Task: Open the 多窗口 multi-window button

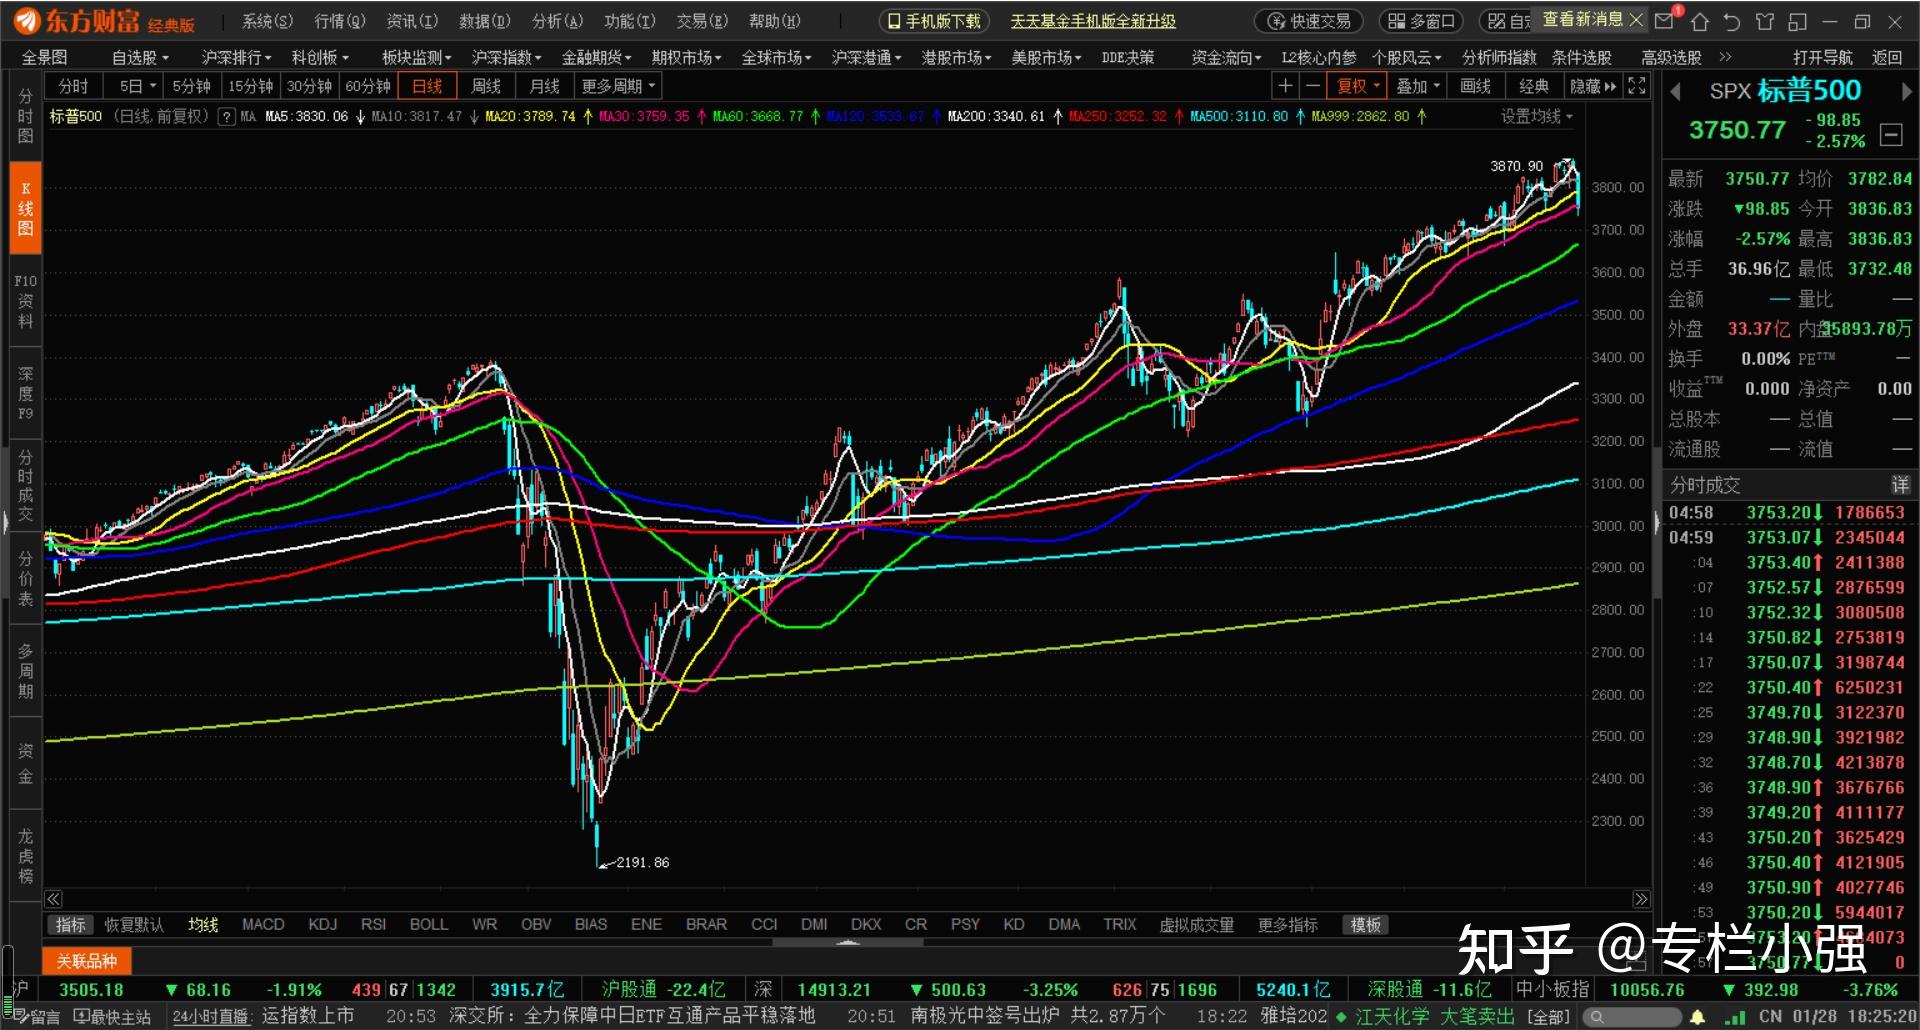Action: pyautogui.click(x=1421, y=21)
